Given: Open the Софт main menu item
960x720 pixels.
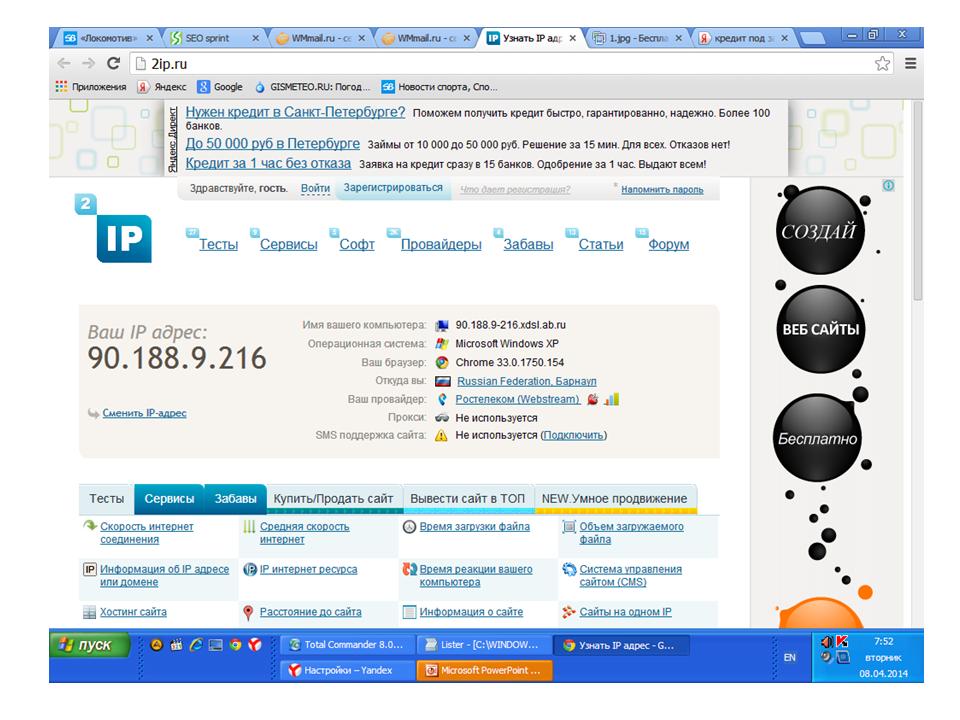Looking at the screenshot, I should click(x=357, y=244).
